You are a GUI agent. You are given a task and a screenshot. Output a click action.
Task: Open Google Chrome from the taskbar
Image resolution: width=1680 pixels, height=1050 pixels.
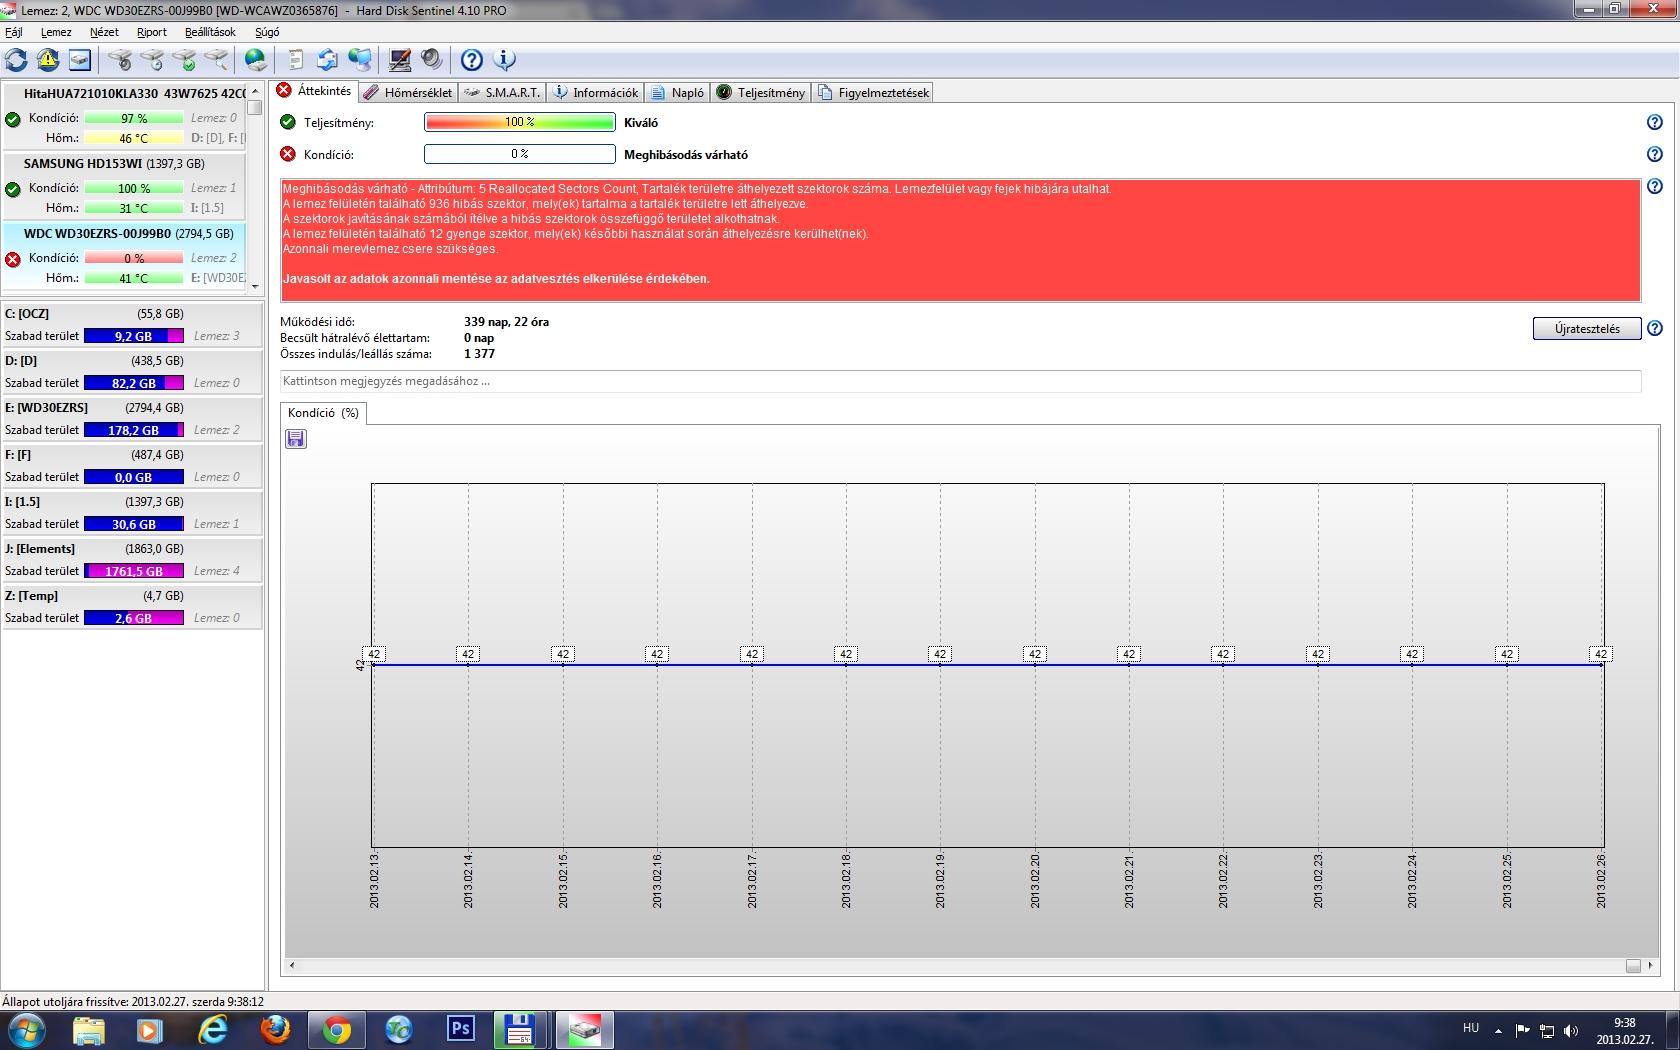(337, 1029)
